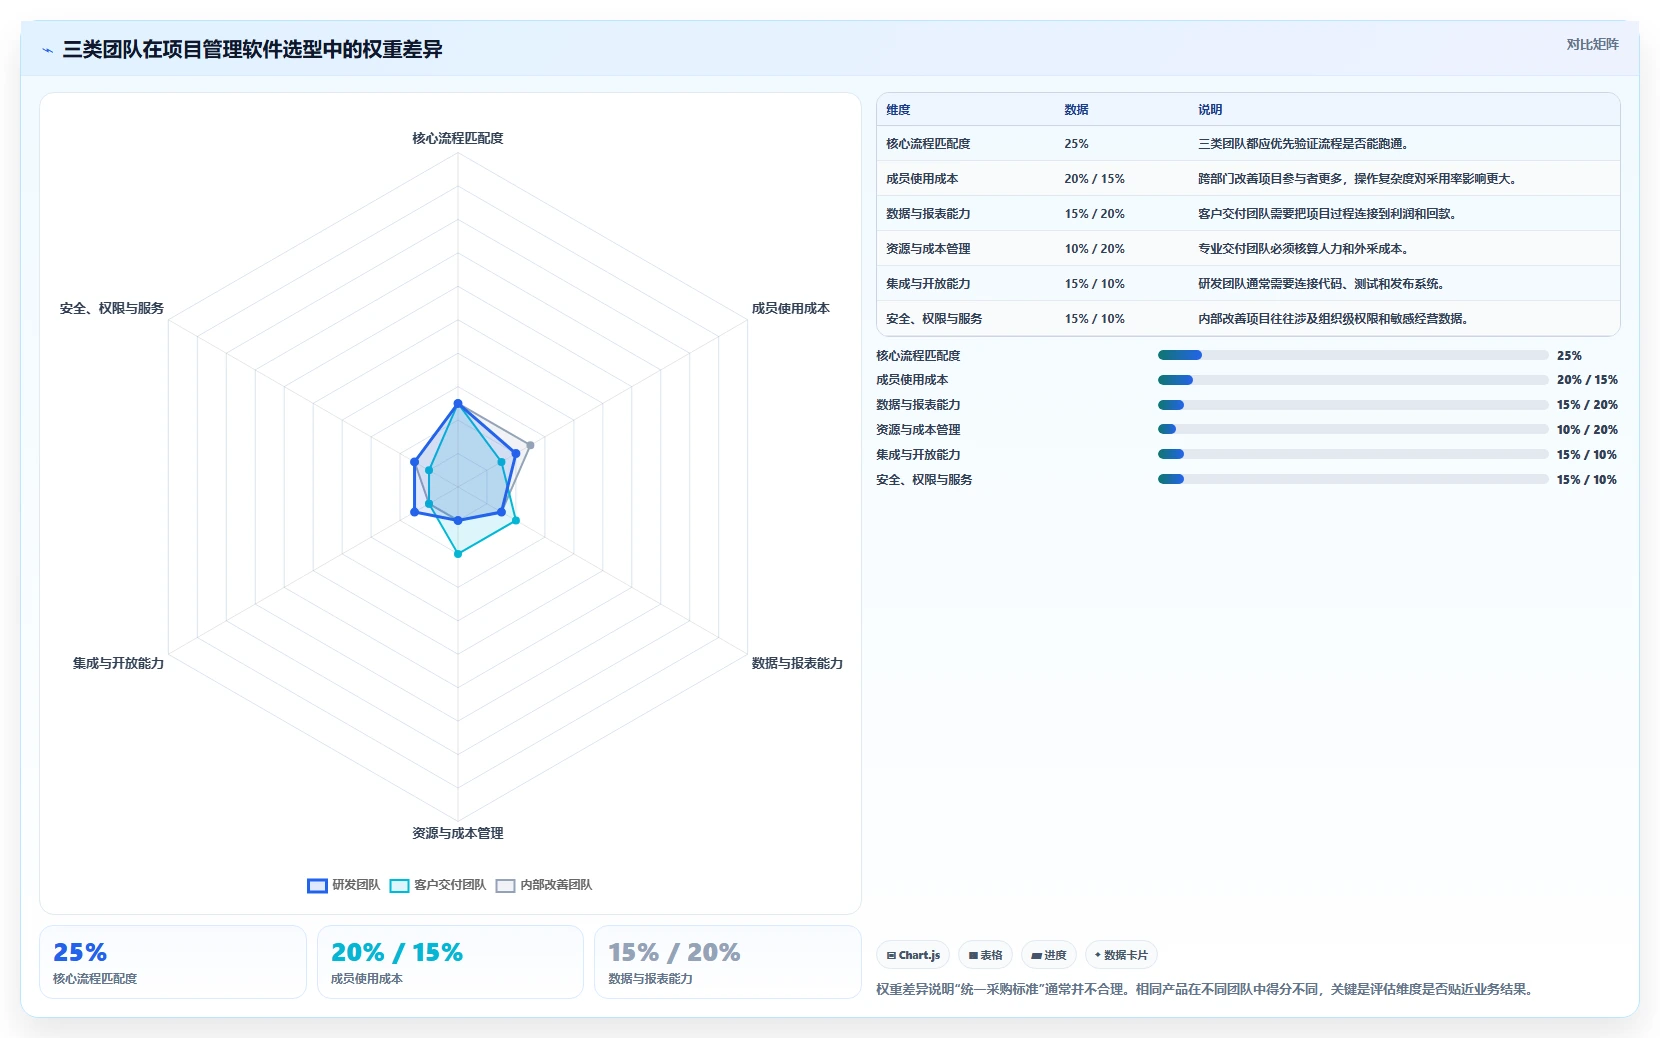Click 集成与开放能力 progress bar
Image resolution: width=1660 pixels, height=1038 pixels.
1353,455
